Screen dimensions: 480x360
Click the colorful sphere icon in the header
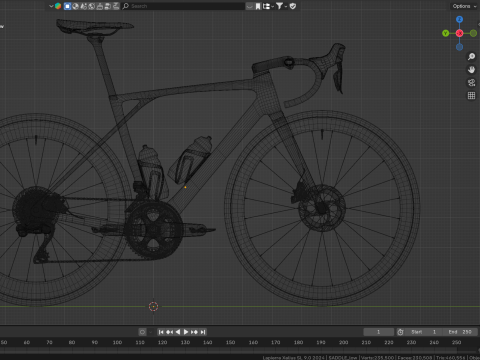click(x=58, y=6)
